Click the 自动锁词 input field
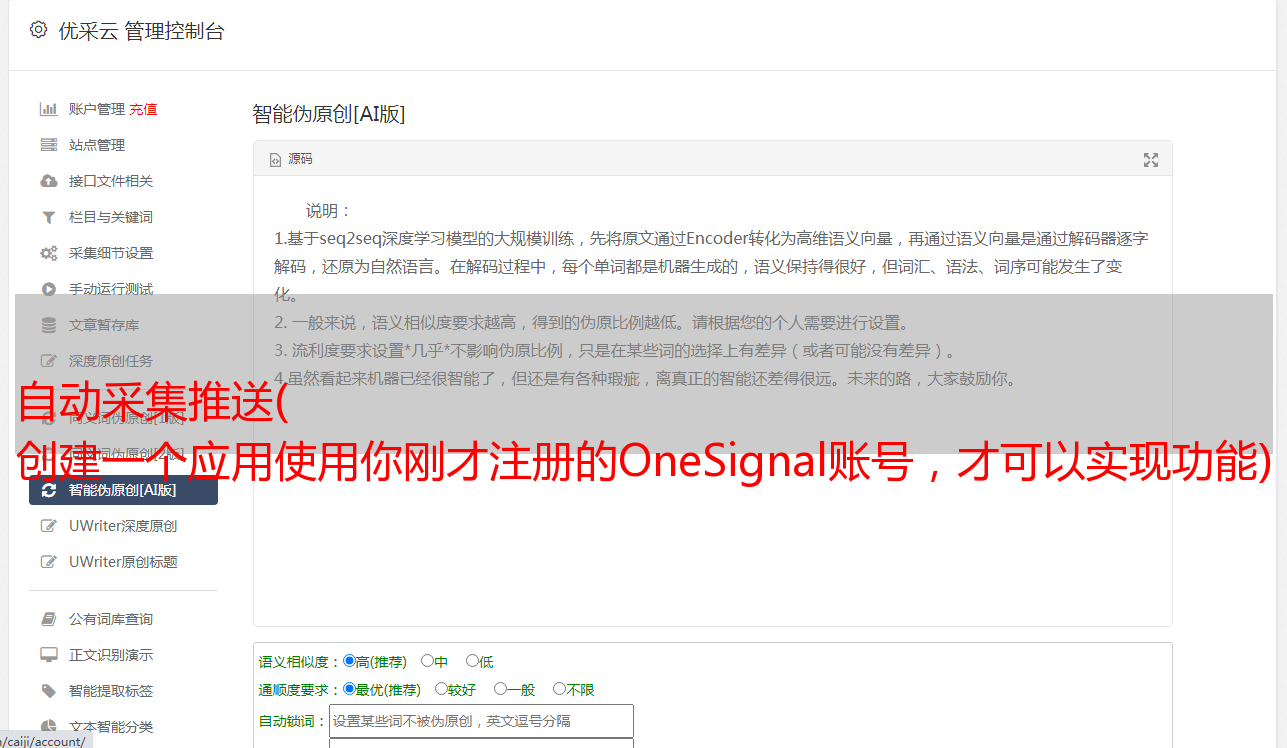 click(481, 721)
